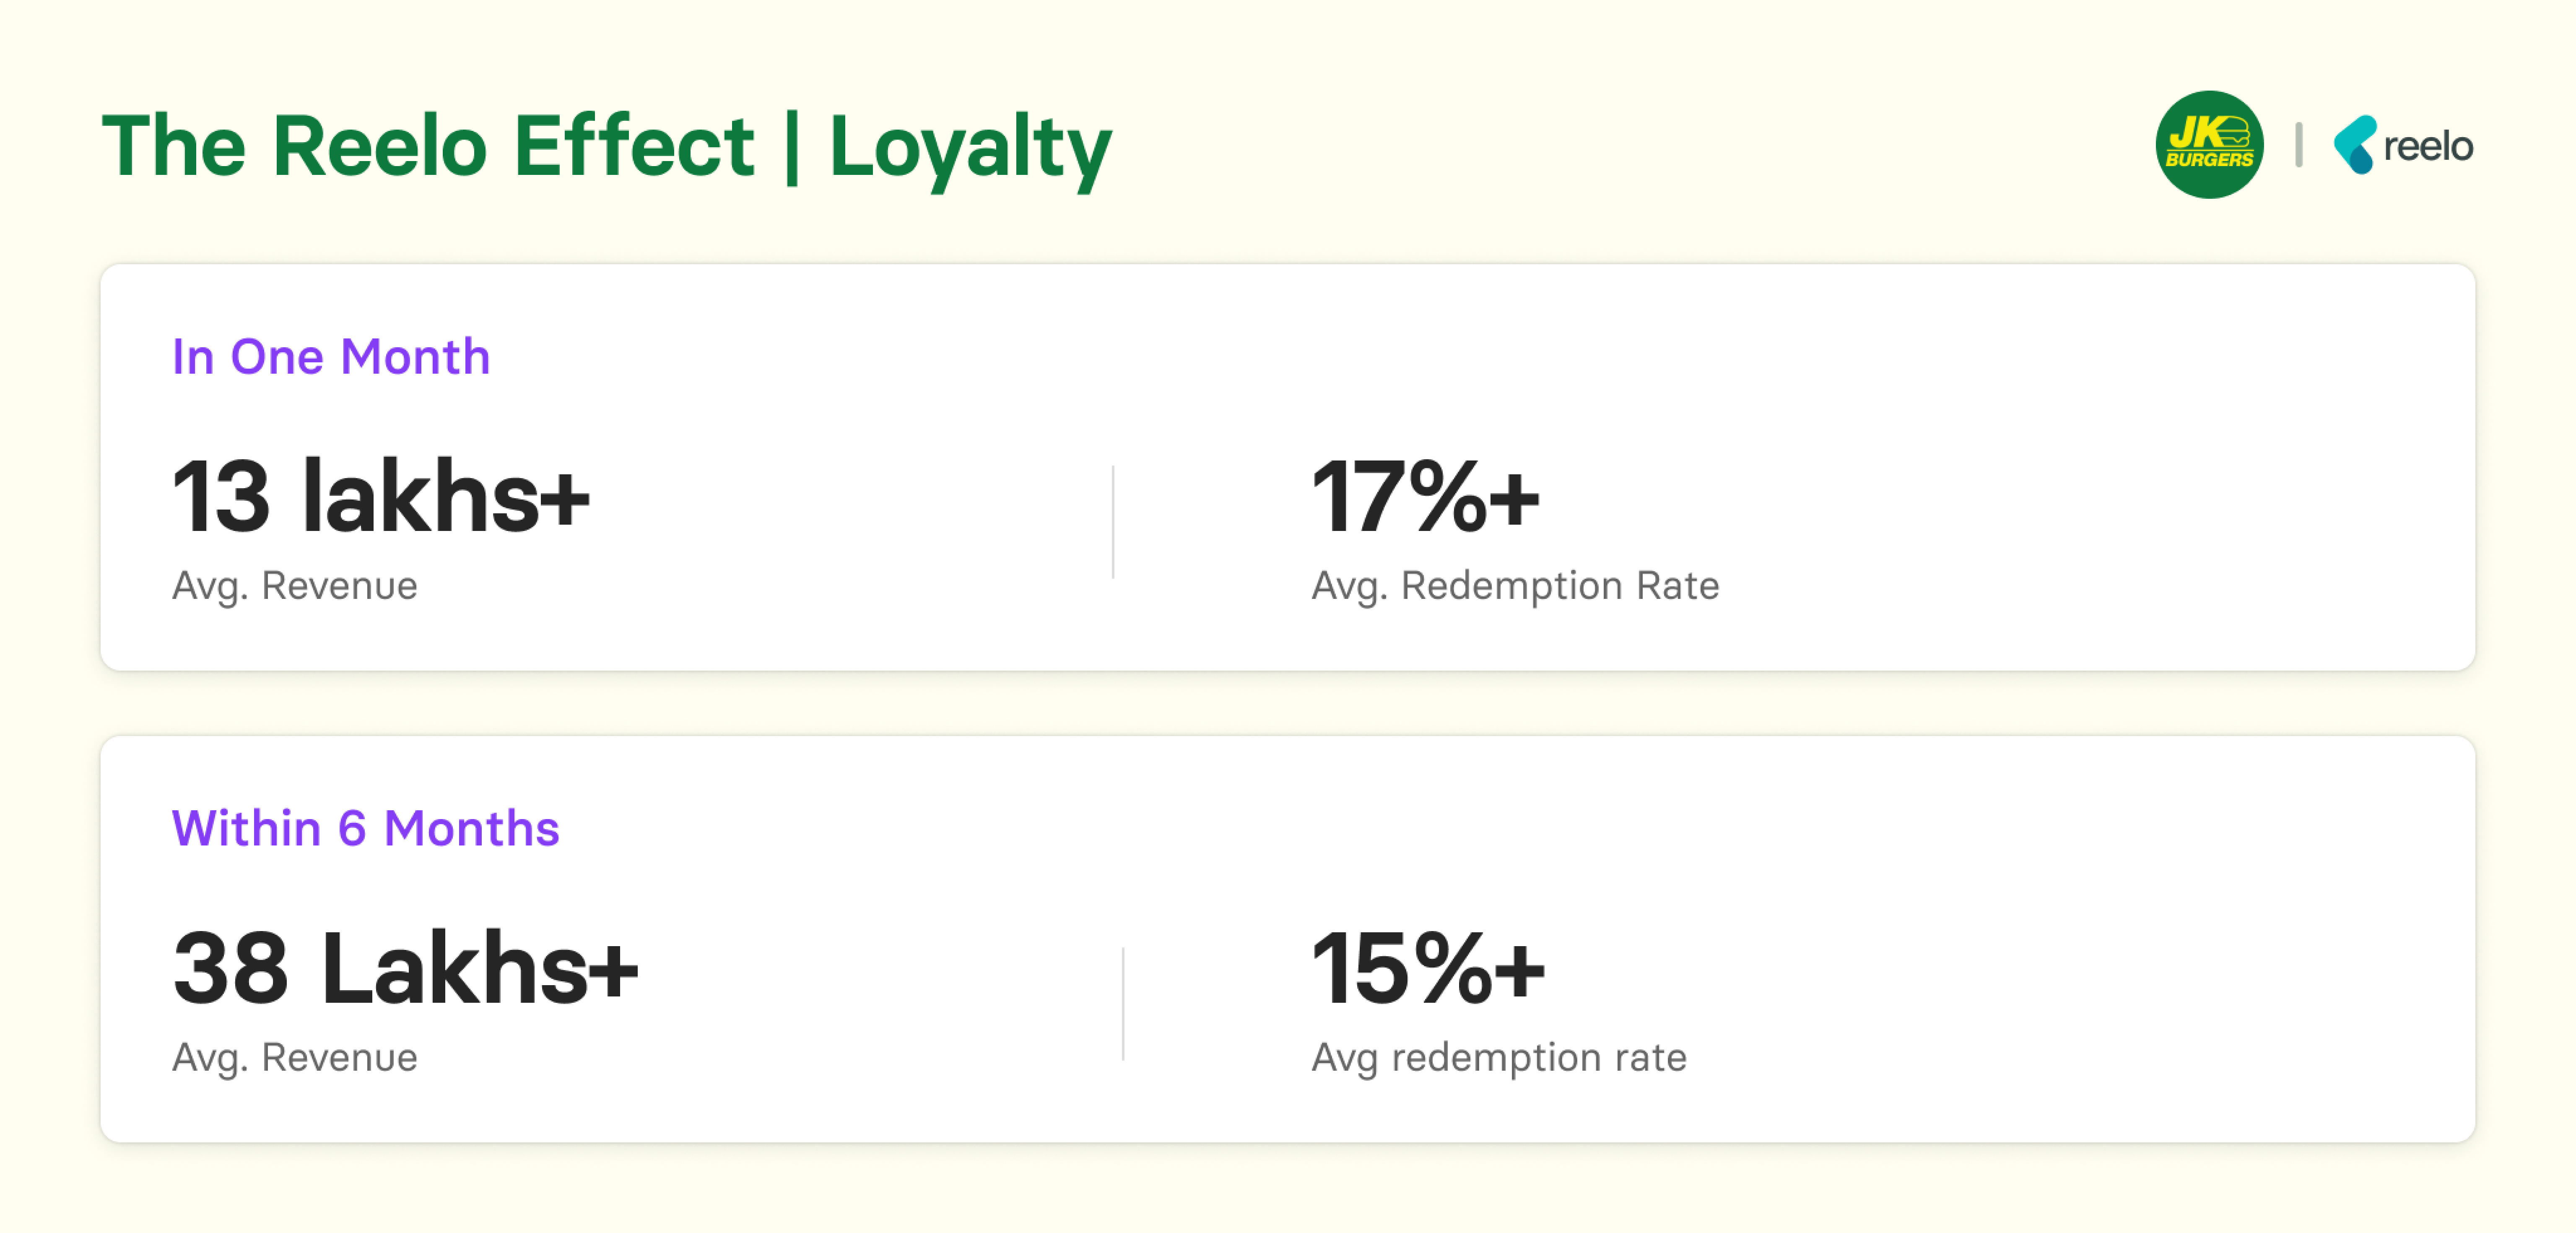
Task: Select the title The Reelo Effect | Loyalty
Action: coord(606,147)
